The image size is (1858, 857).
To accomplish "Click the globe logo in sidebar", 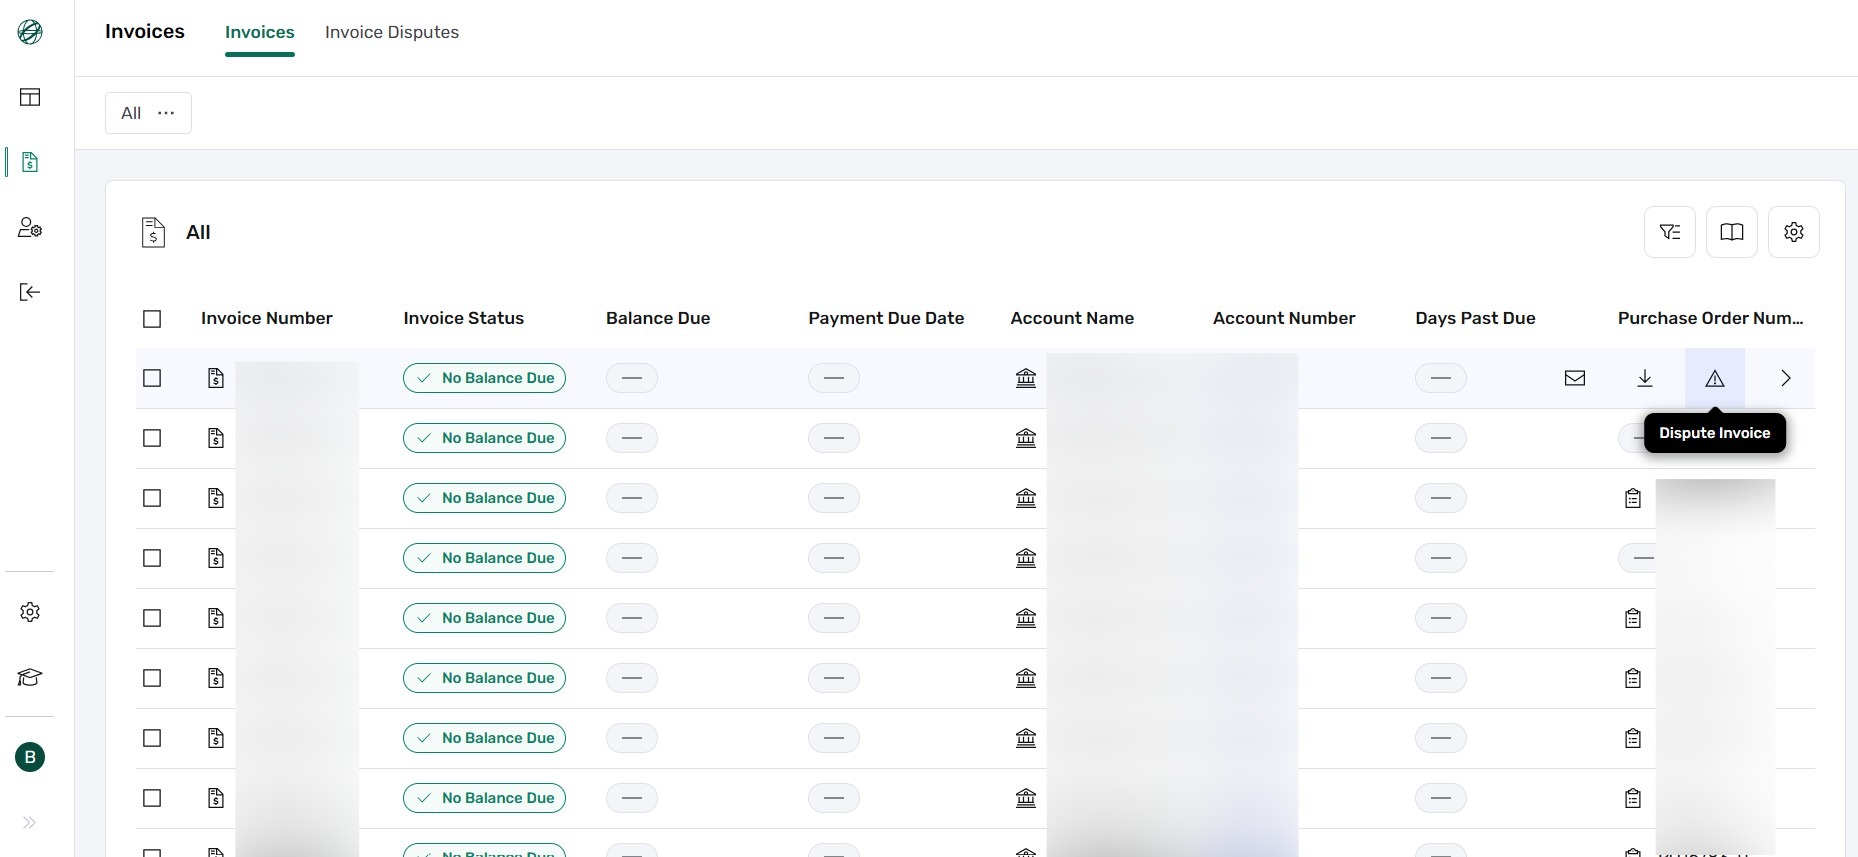I will click(30, 32).
